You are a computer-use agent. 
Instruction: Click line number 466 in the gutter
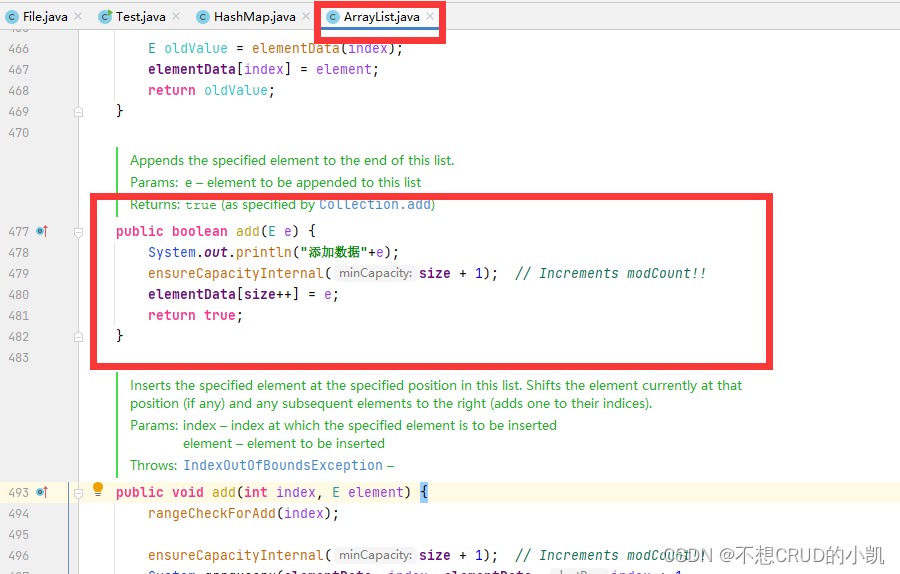[18, 49]
